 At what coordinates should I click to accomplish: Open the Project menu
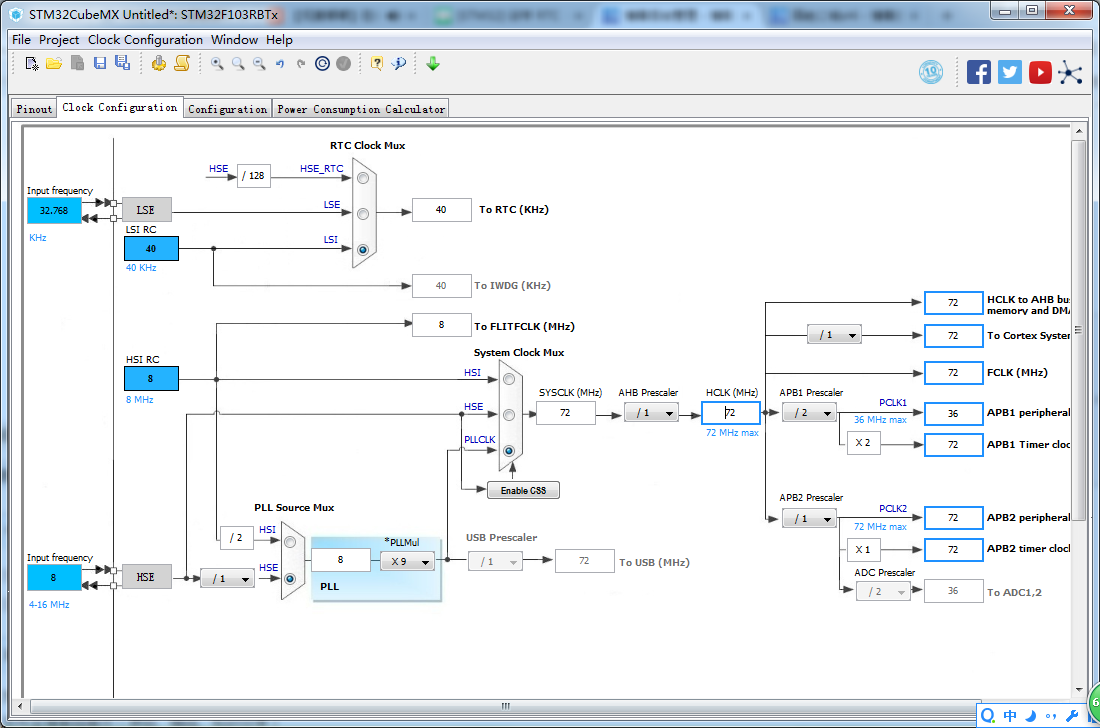click(59, 39)
